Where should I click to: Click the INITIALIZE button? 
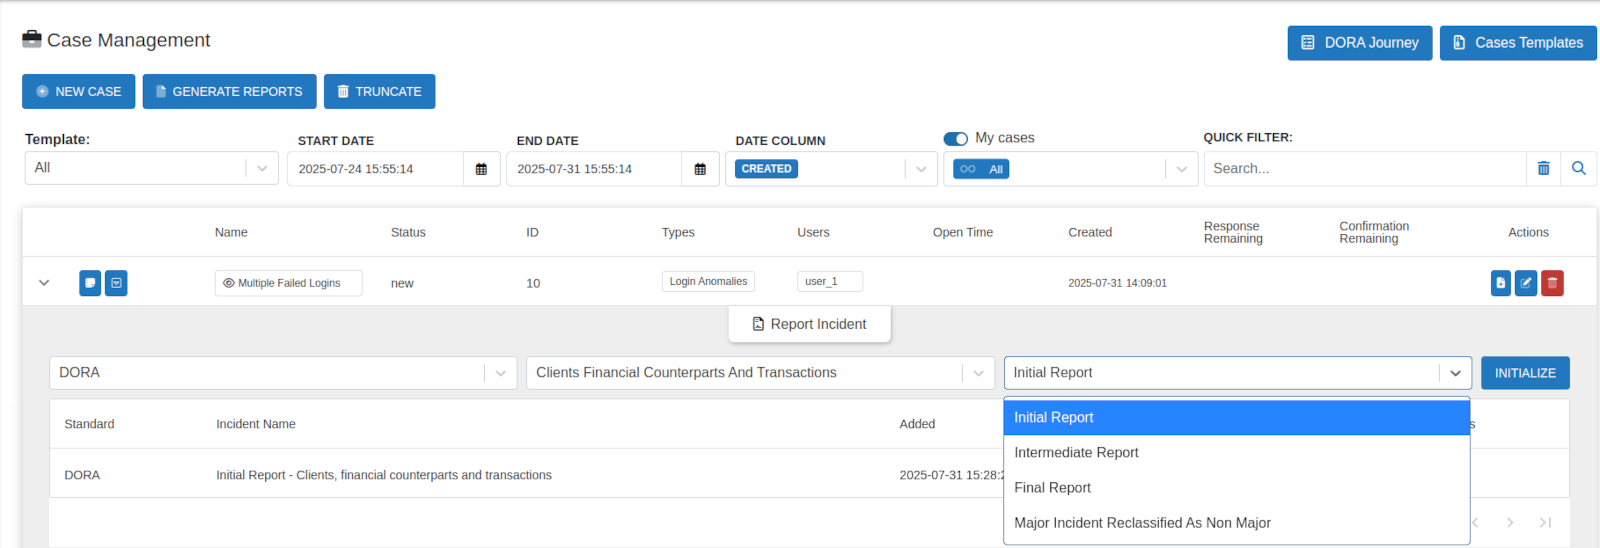[1525, 373]
